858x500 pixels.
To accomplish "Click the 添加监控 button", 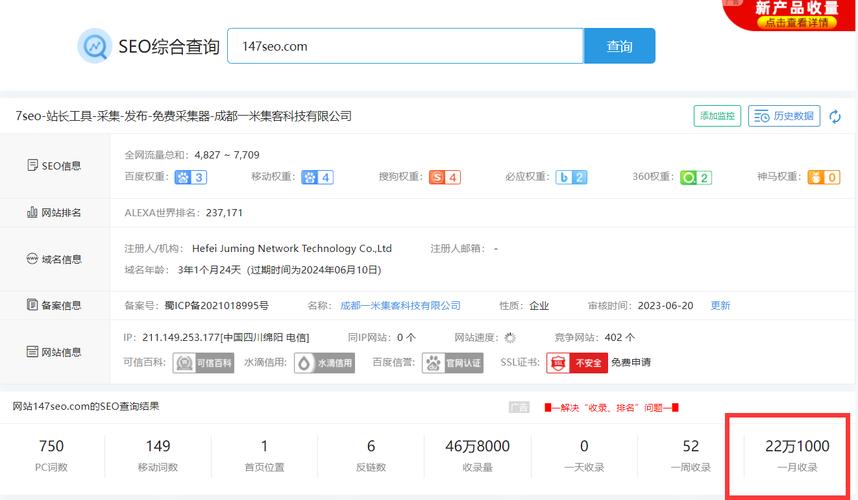I will pos(717,116).
